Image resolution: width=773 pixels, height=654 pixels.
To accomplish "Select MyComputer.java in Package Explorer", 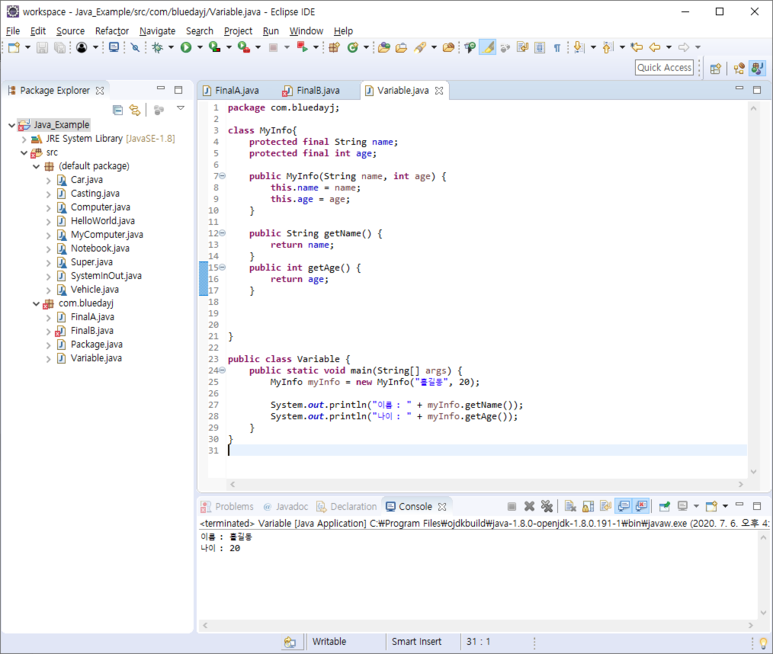I will [107, 235].
